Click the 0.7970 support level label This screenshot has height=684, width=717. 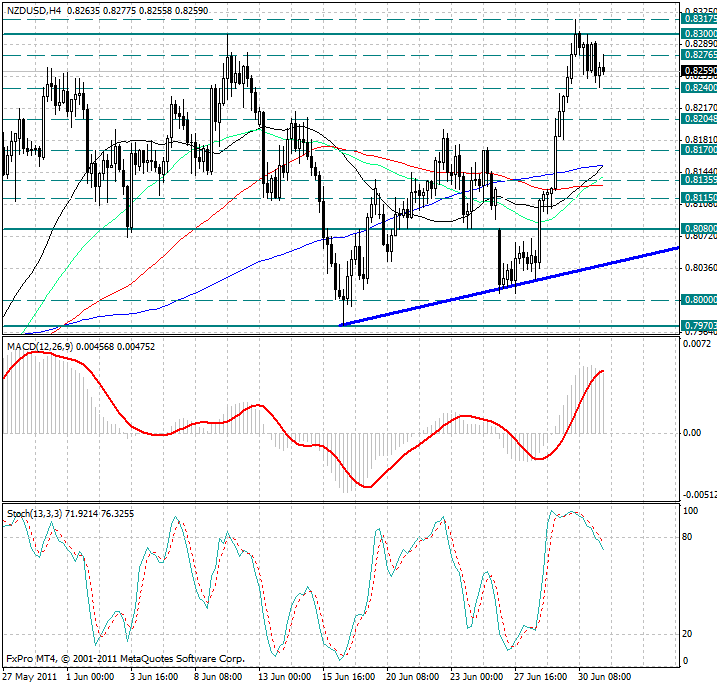tap(698, 326)
